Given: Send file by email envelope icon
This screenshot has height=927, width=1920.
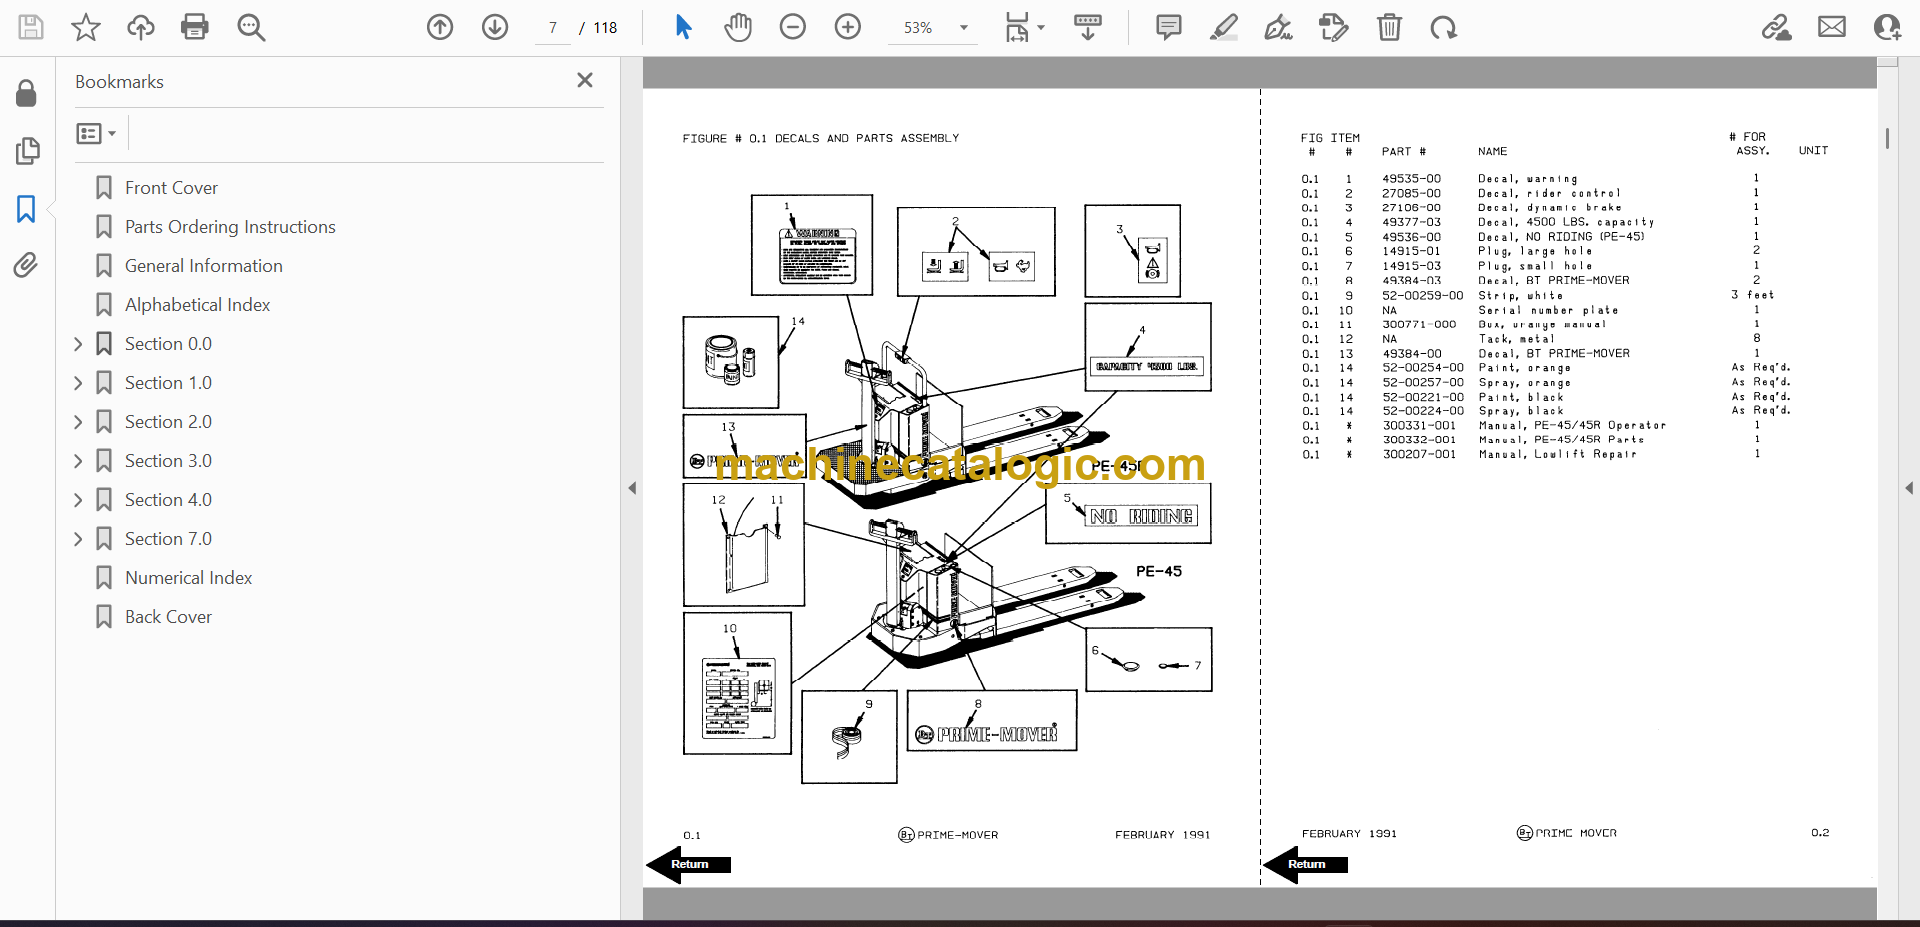Looking at the screenshot, I should click(1832, 27).
